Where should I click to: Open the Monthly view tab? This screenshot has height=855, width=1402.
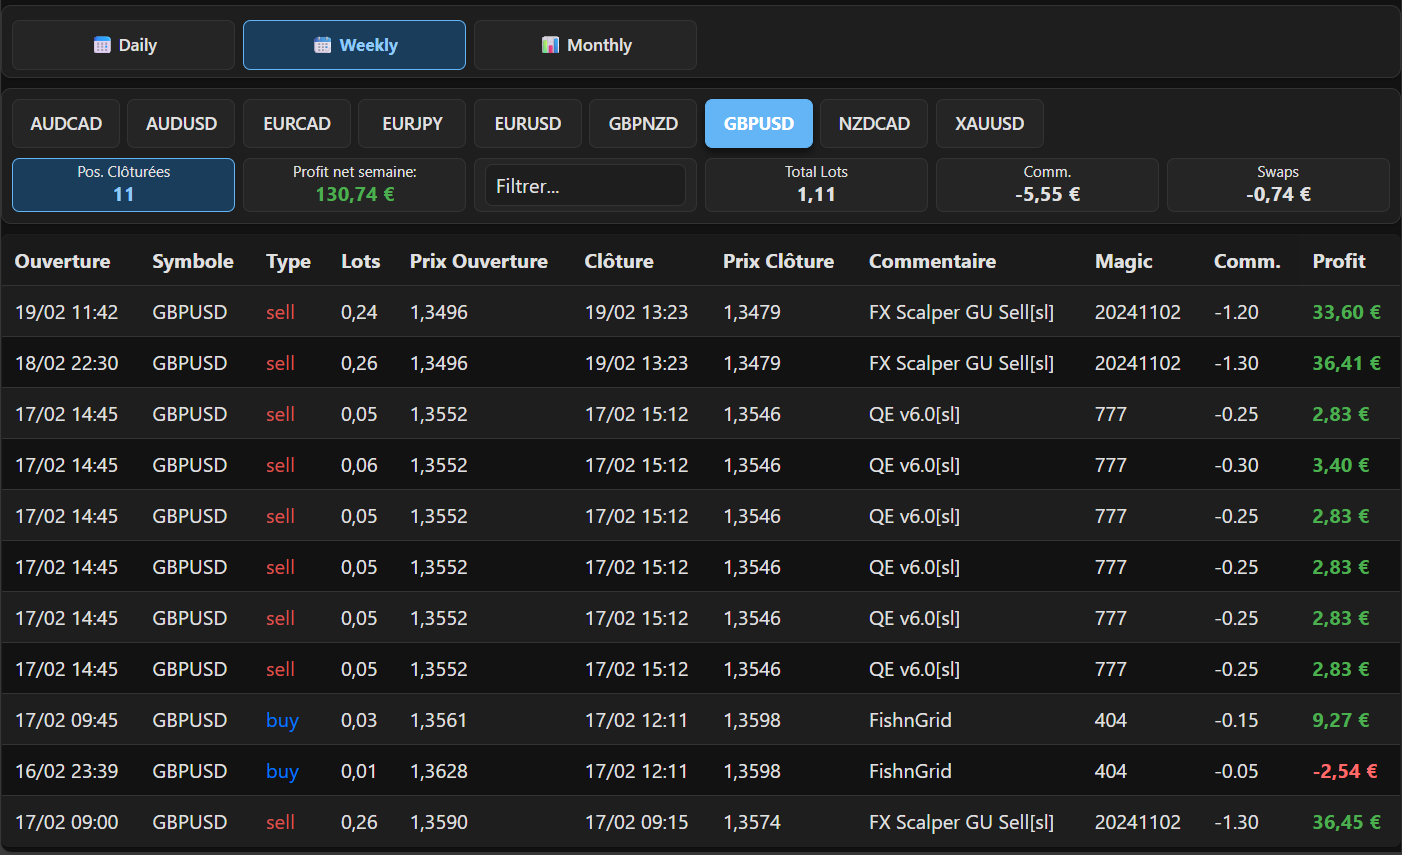click(585, 45)
